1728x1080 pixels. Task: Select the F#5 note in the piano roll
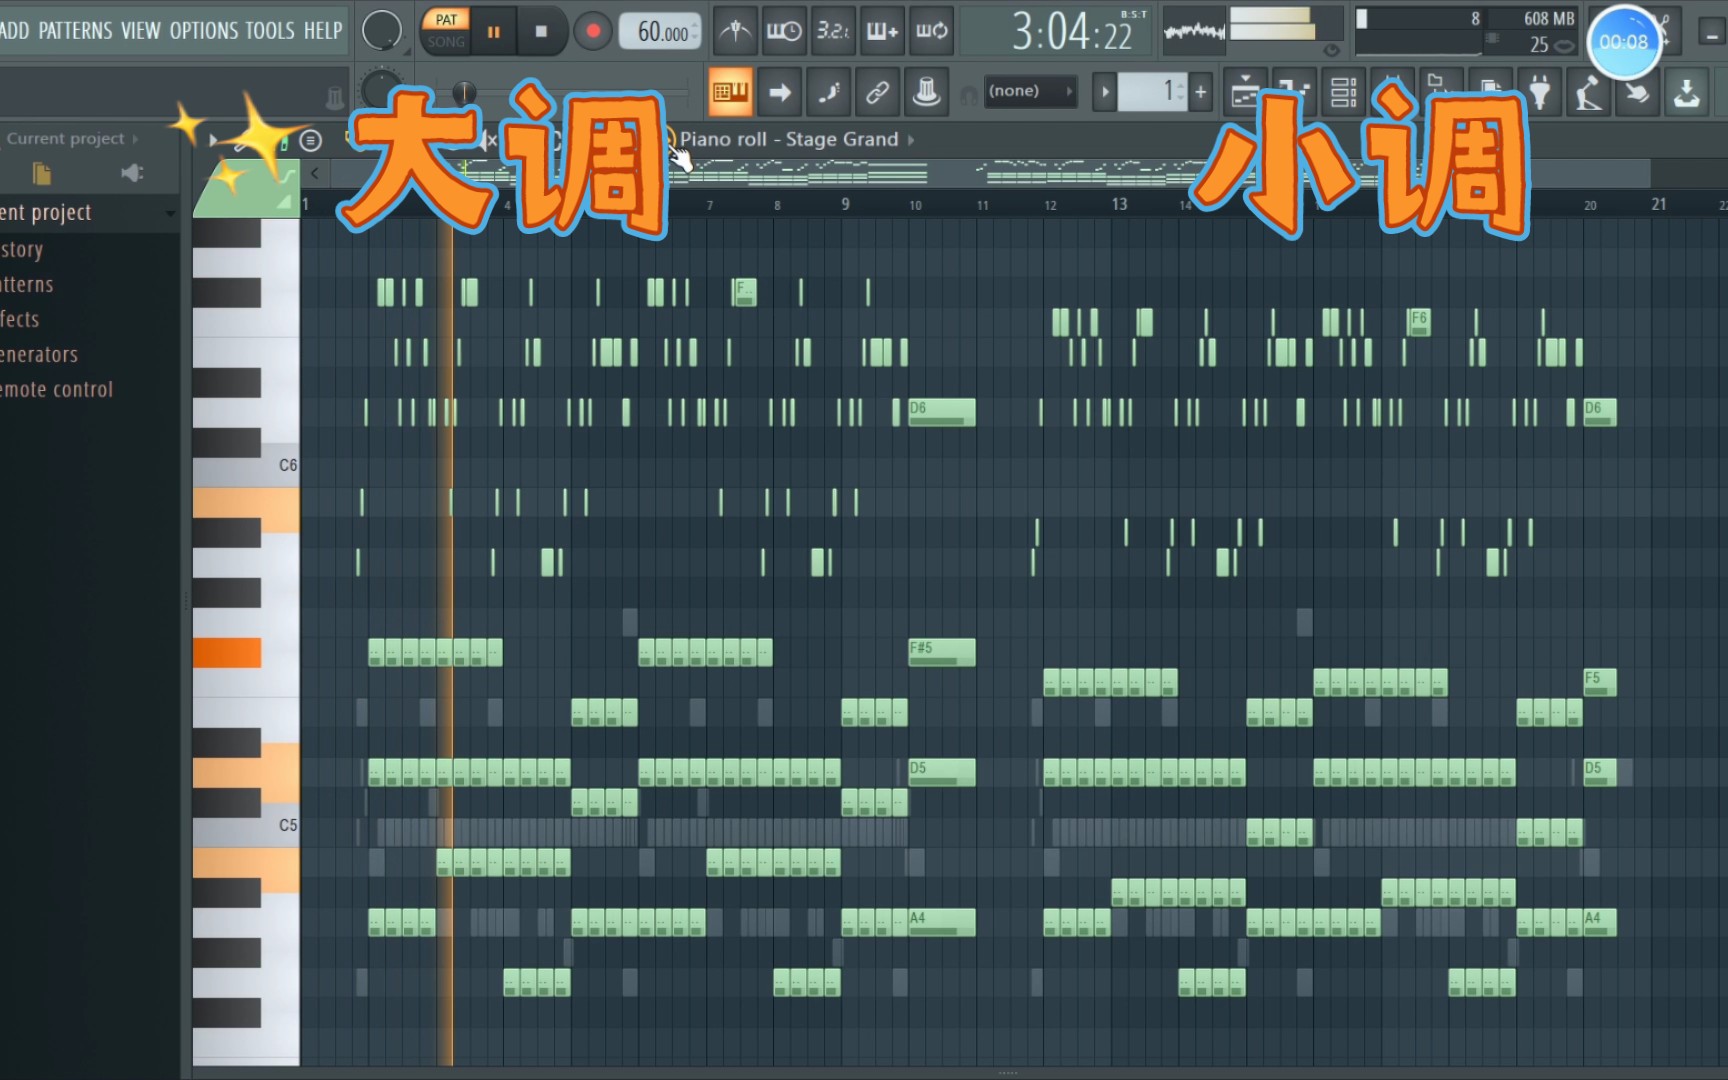pyautogui.click(x=941, y=652)
